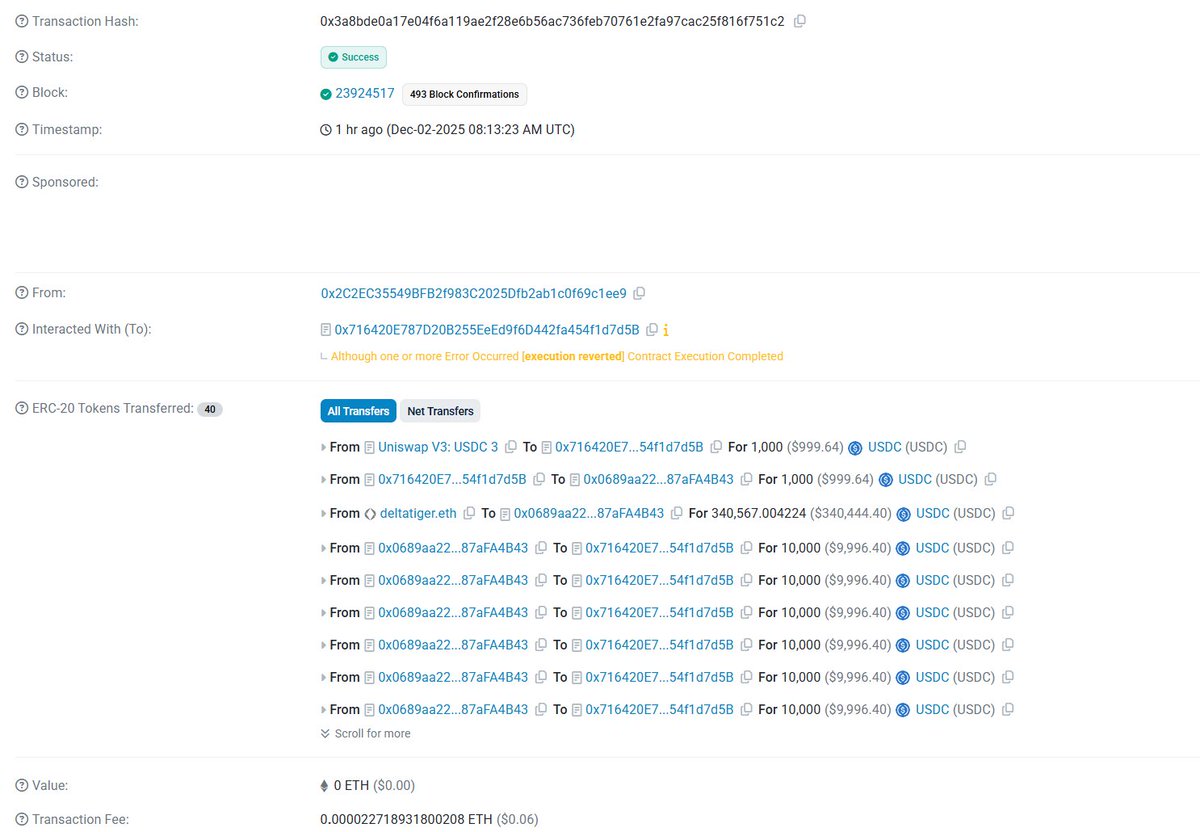Copy the deltatiger.eth address

(x=469, y=513)
